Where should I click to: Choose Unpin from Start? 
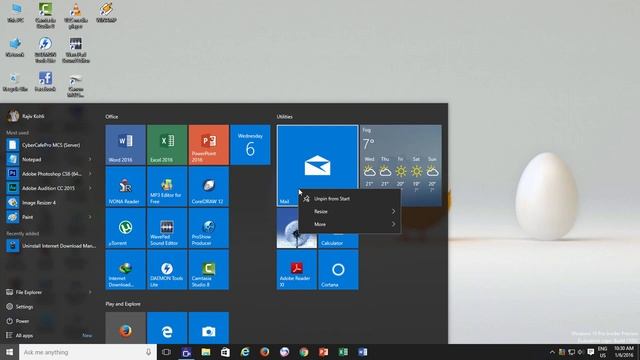click(x=350, y=199)
